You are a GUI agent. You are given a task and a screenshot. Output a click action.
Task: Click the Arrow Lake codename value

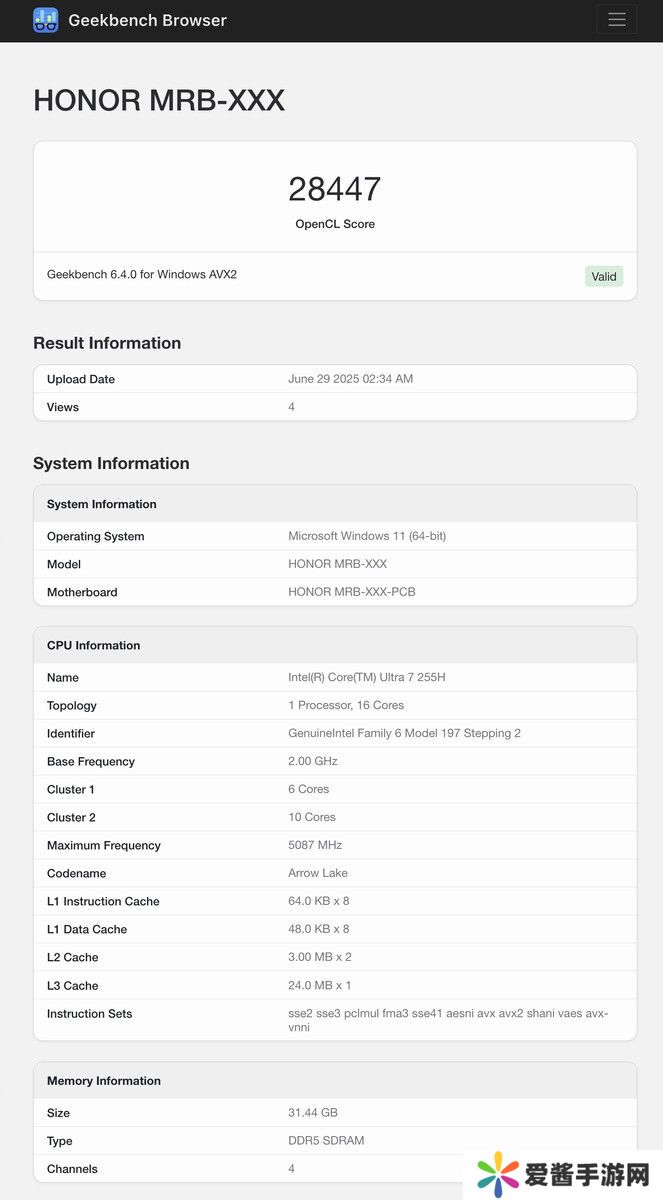[x=318, y=873]
